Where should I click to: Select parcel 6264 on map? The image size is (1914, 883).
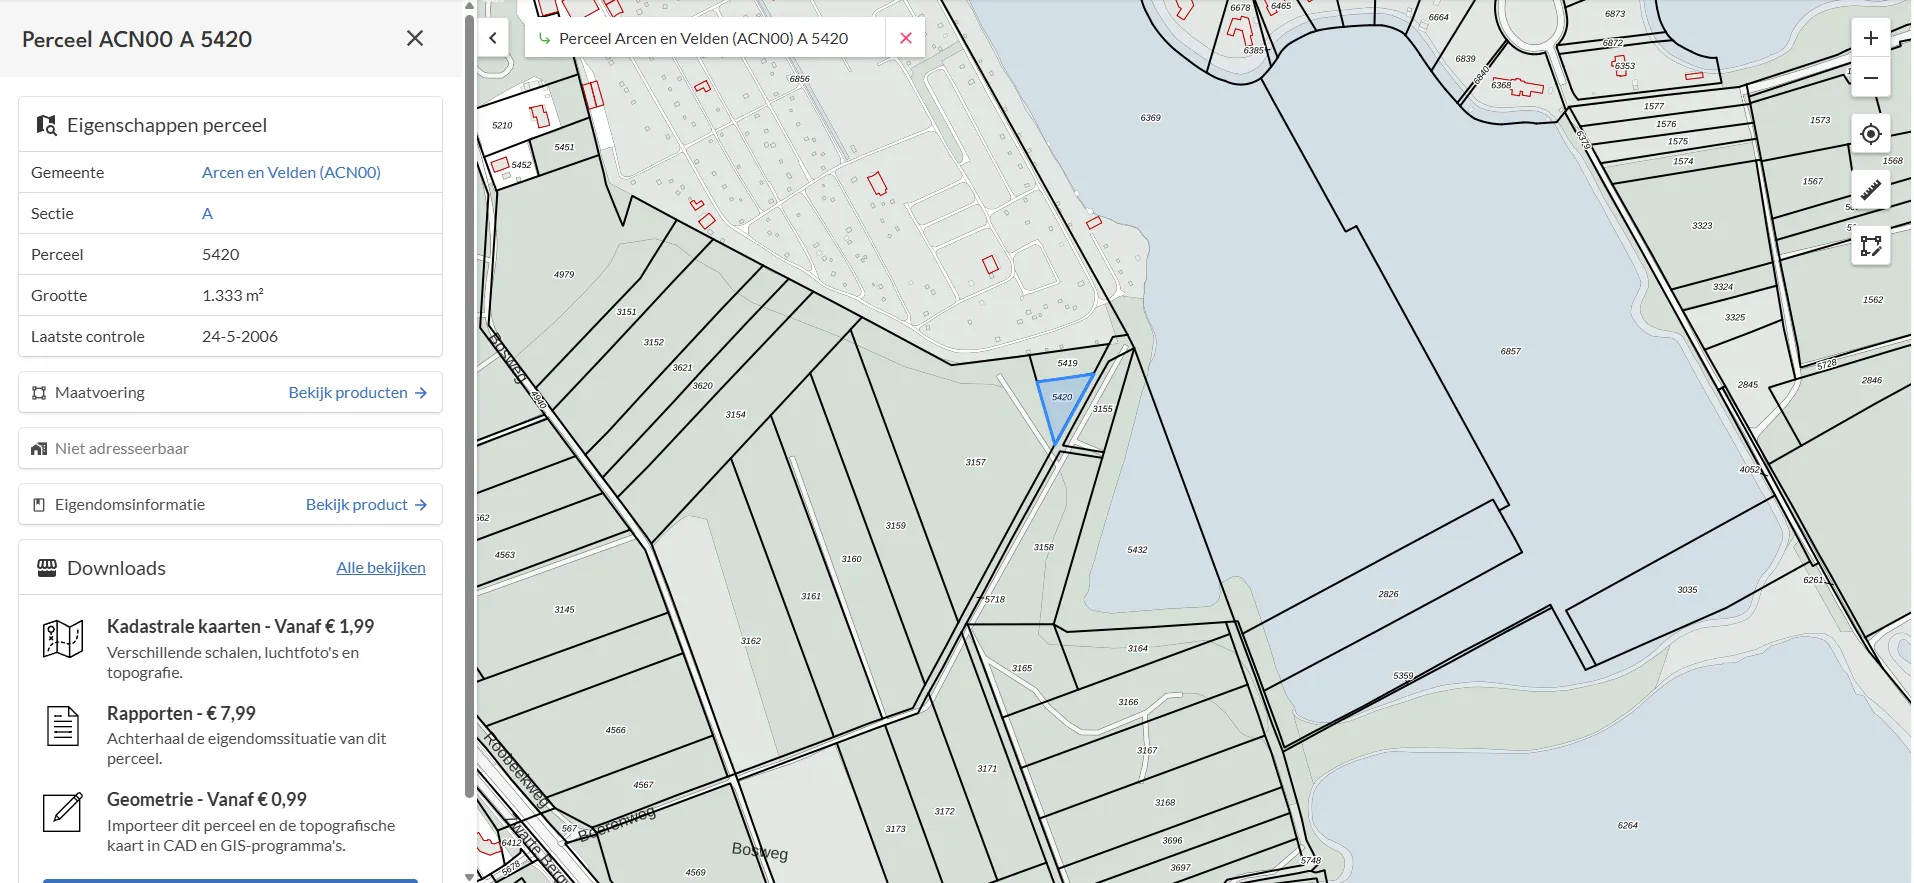1628,825
